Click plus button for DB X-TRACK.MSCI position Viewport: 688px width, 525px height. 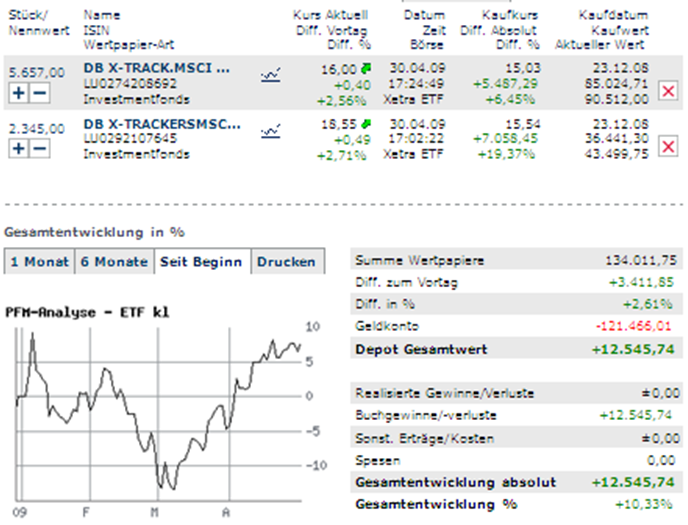19,92
